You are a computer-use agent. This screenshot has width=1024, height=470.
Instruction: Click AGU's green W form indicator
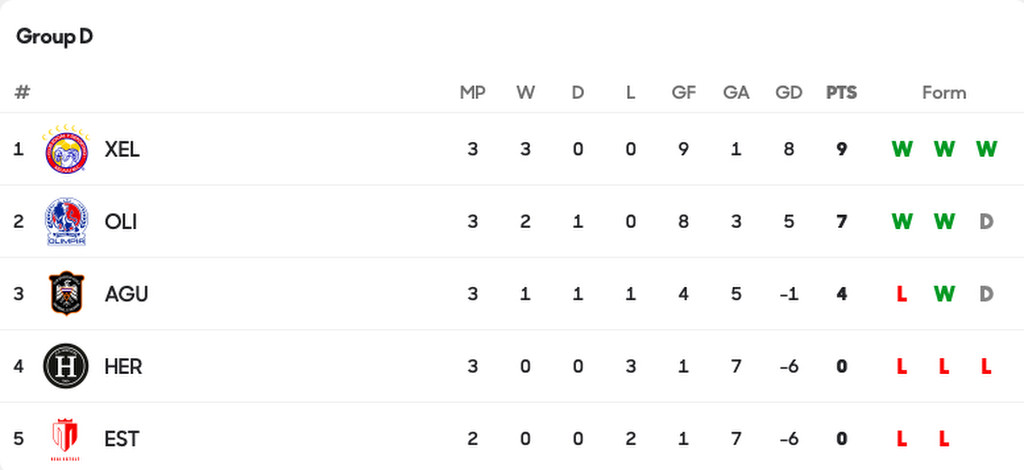pyautogui.click(x=944, y=294)
